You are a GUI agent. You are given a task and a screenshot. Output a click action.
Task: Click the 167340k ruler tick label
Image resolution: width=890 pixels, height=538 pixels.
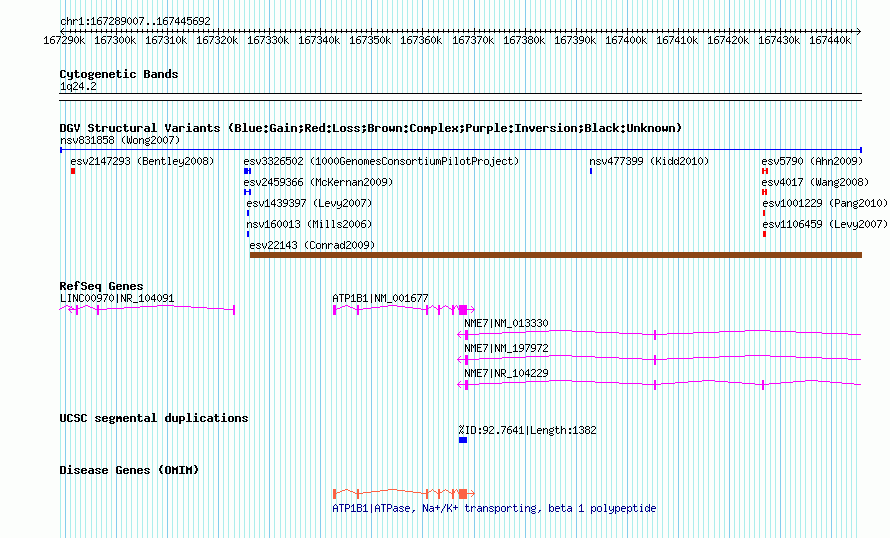(x=319, y=40)
